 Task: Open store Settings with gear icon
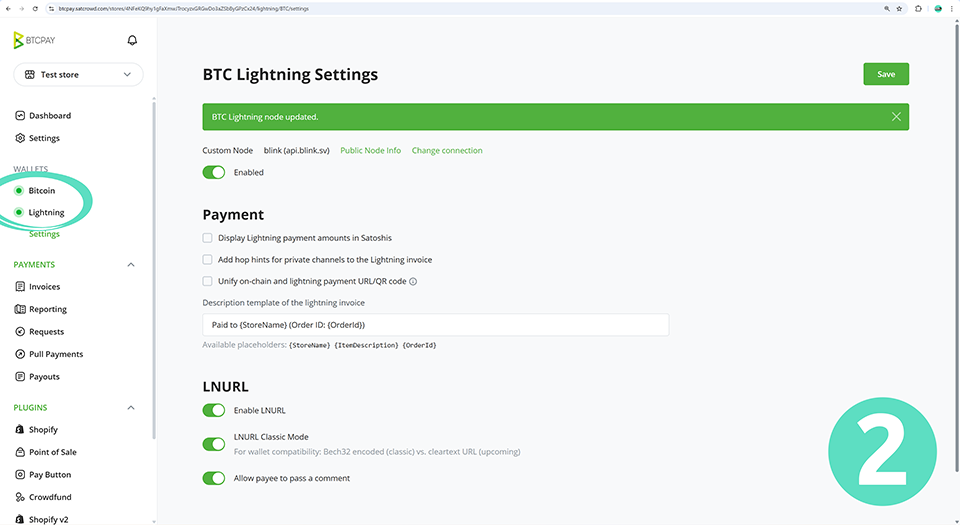point(43,138)
